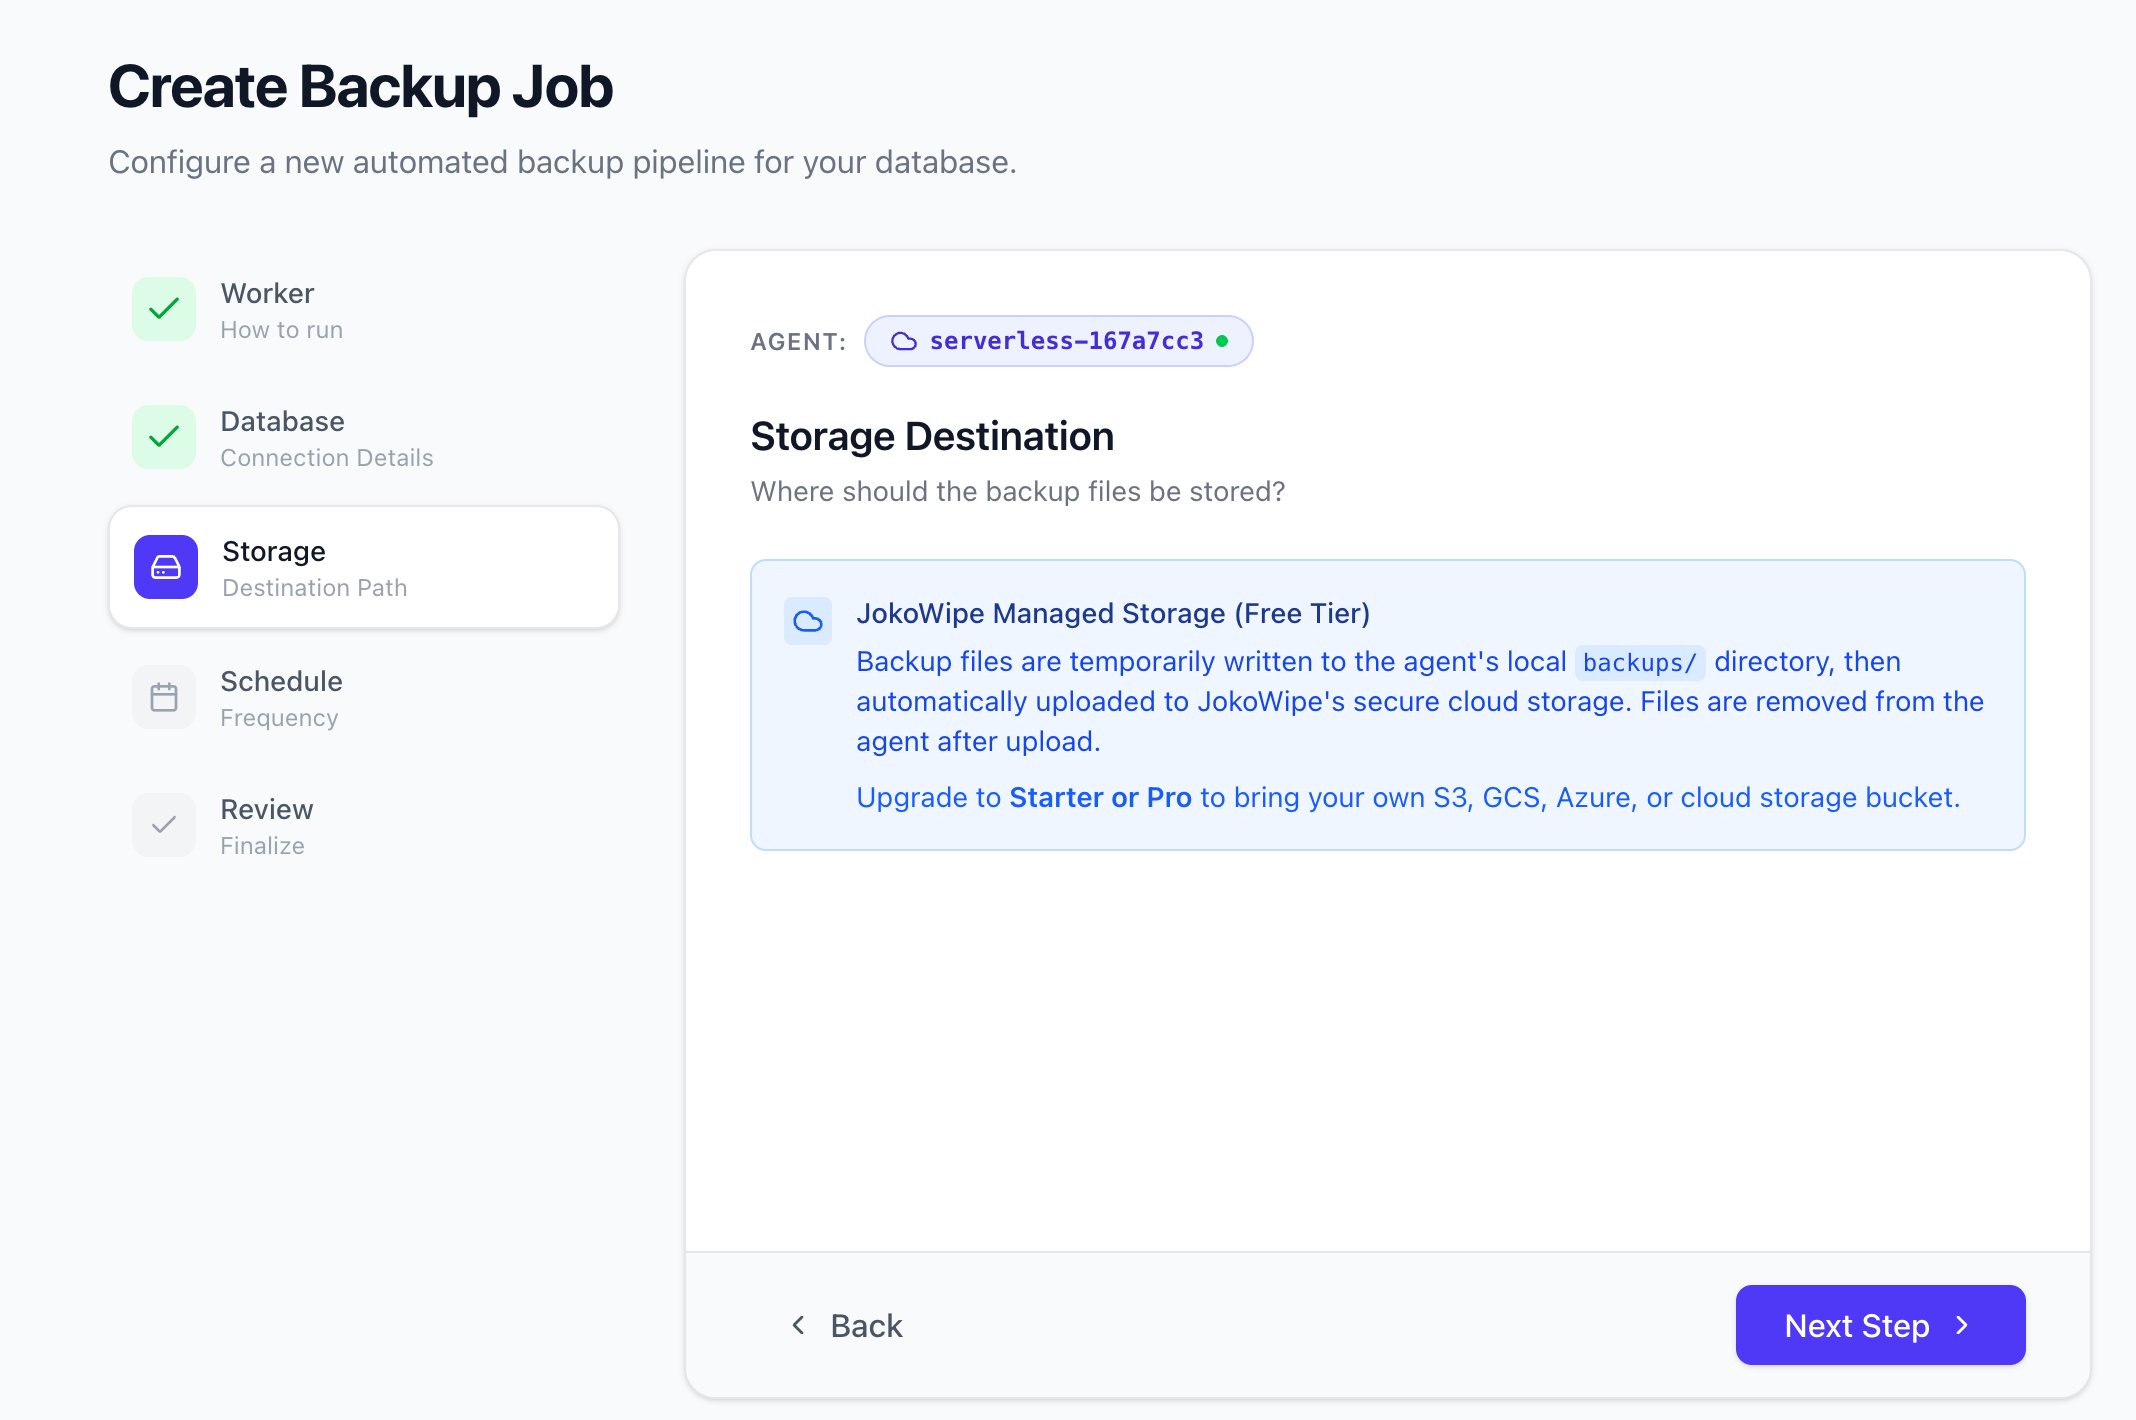Screen dimensions: 2136x1420
Task: Jump to the Schedule step label
Action: pos(281,681)
